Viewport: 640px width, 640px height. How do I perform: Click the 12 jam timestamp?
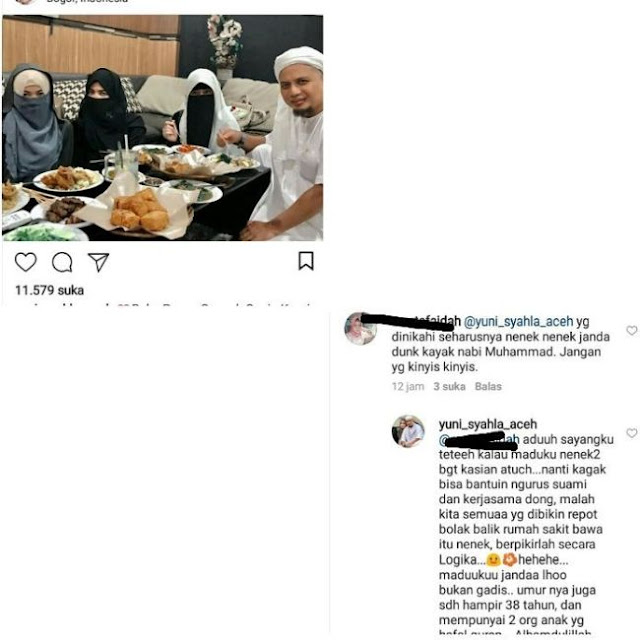coord(408,387)
